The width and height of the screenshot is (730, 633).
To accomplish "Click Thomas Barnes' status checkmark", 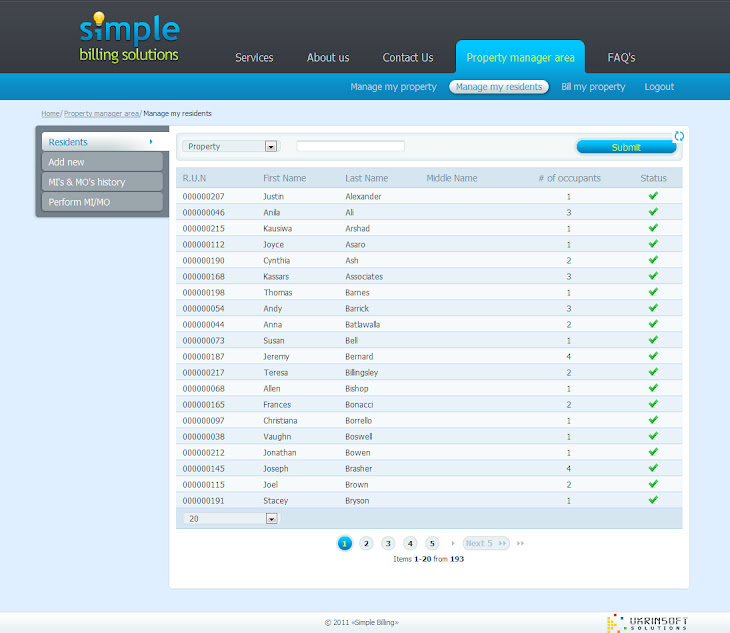I will [653, 292].
